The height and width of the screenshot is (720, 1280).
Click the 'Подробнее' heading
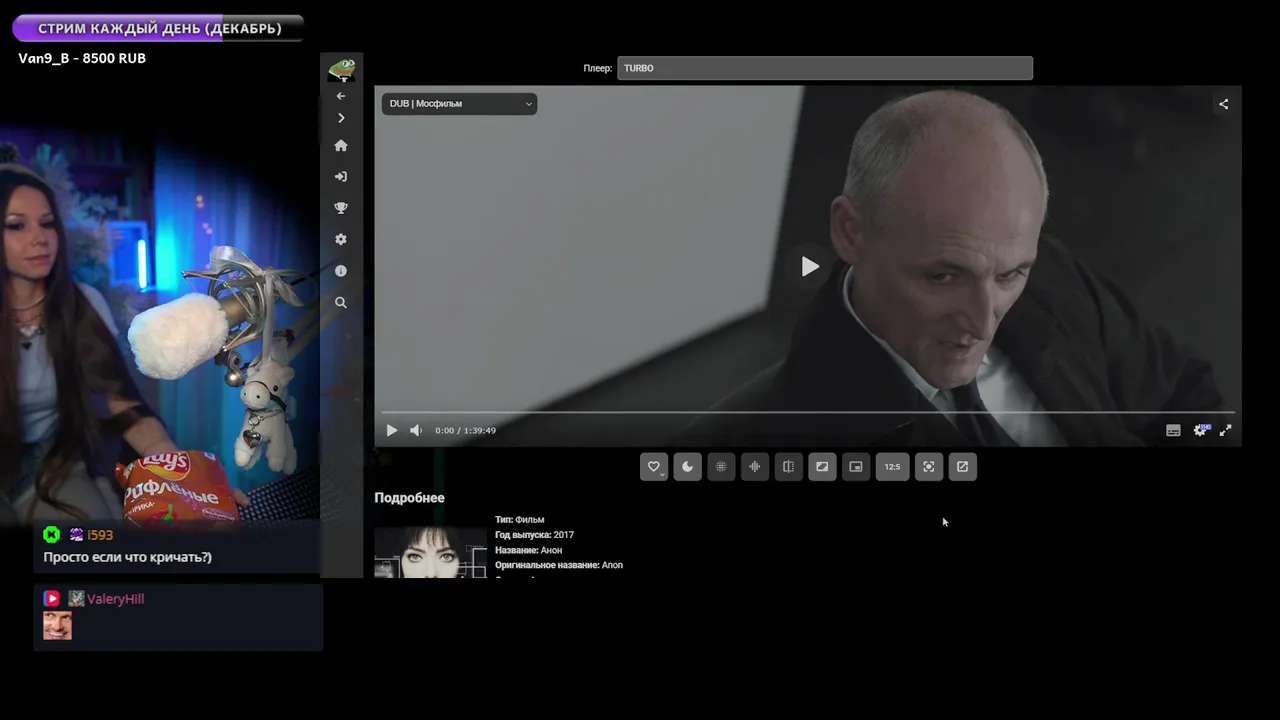(409, 498)
